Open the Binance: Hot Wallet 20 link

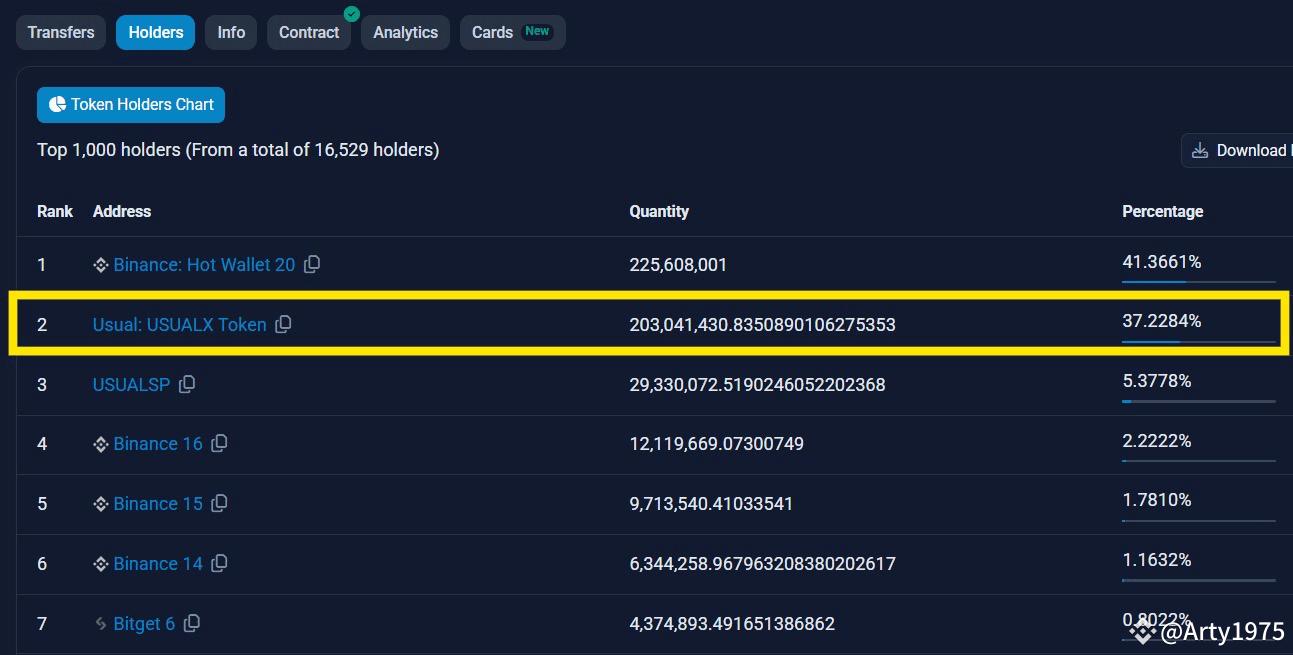pyautogui.click(x=204, y=264)
